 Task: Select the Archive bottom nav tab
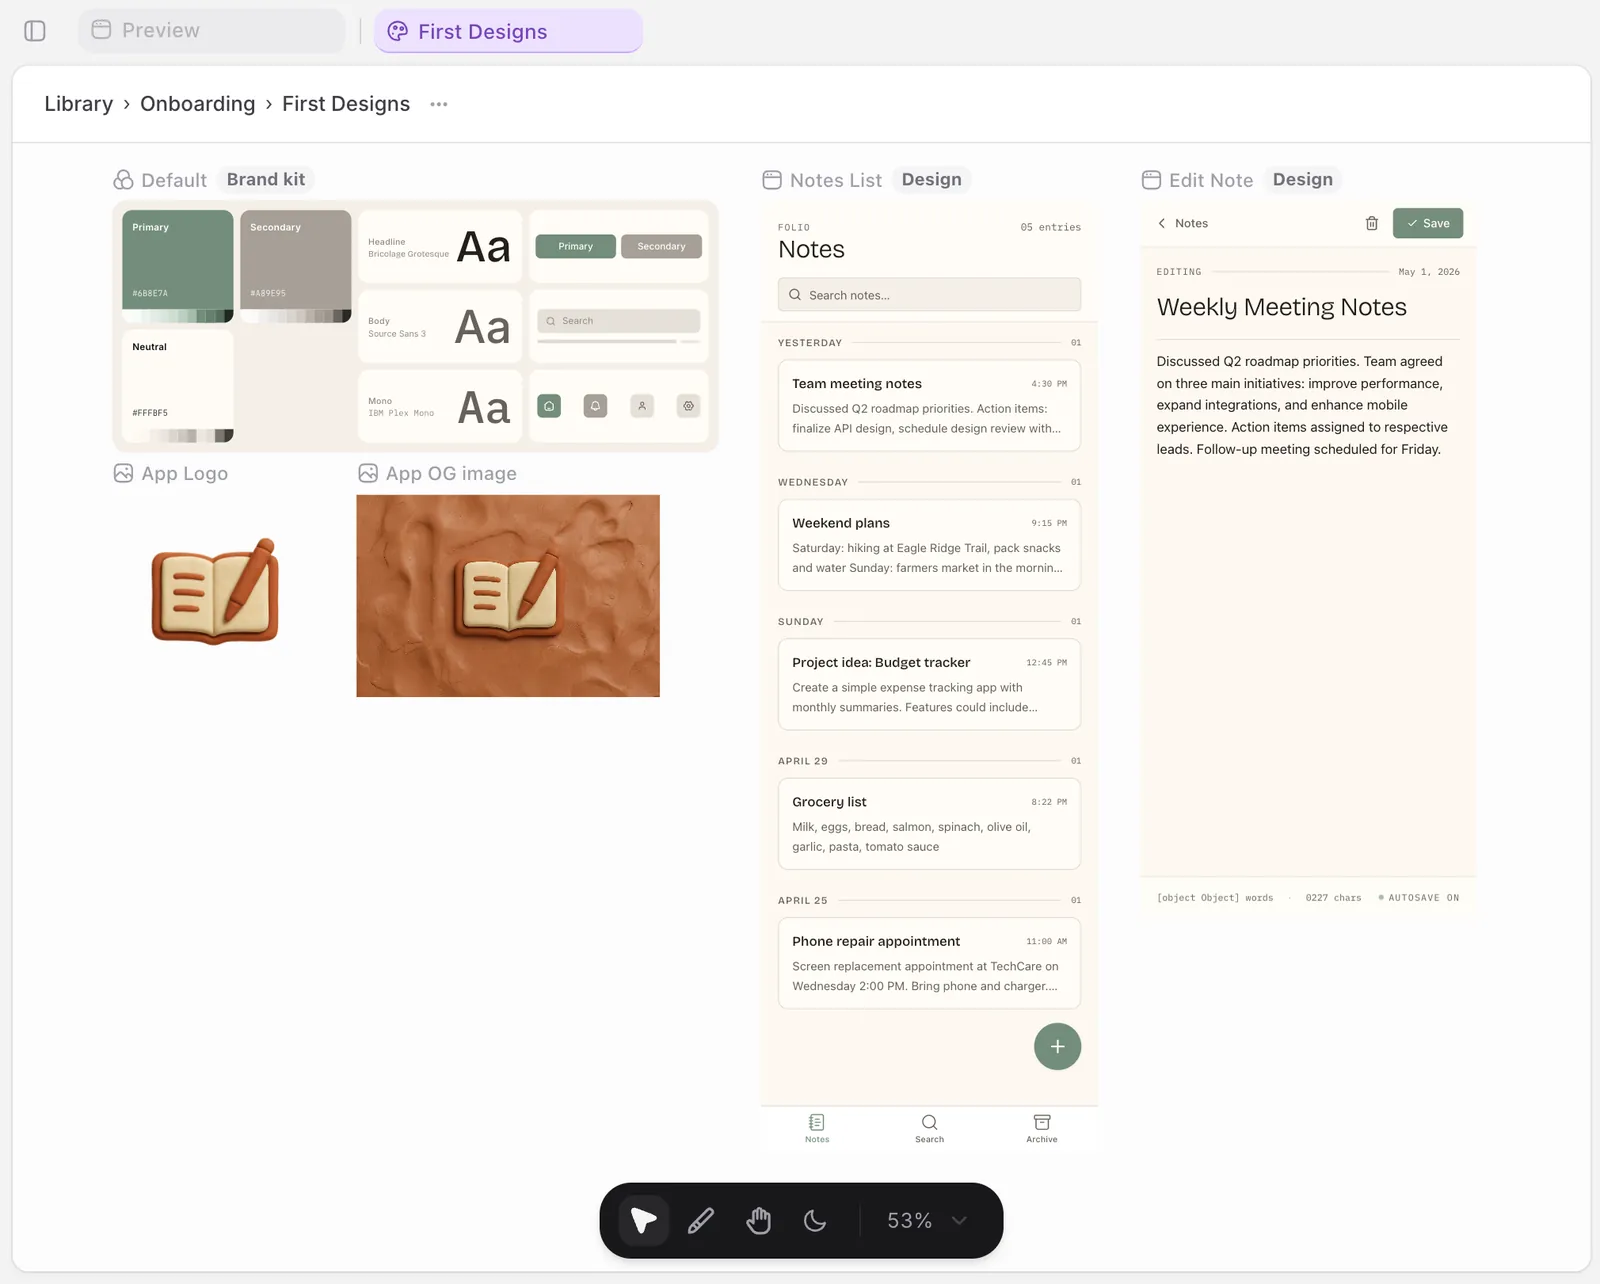pos(1042,1128)
